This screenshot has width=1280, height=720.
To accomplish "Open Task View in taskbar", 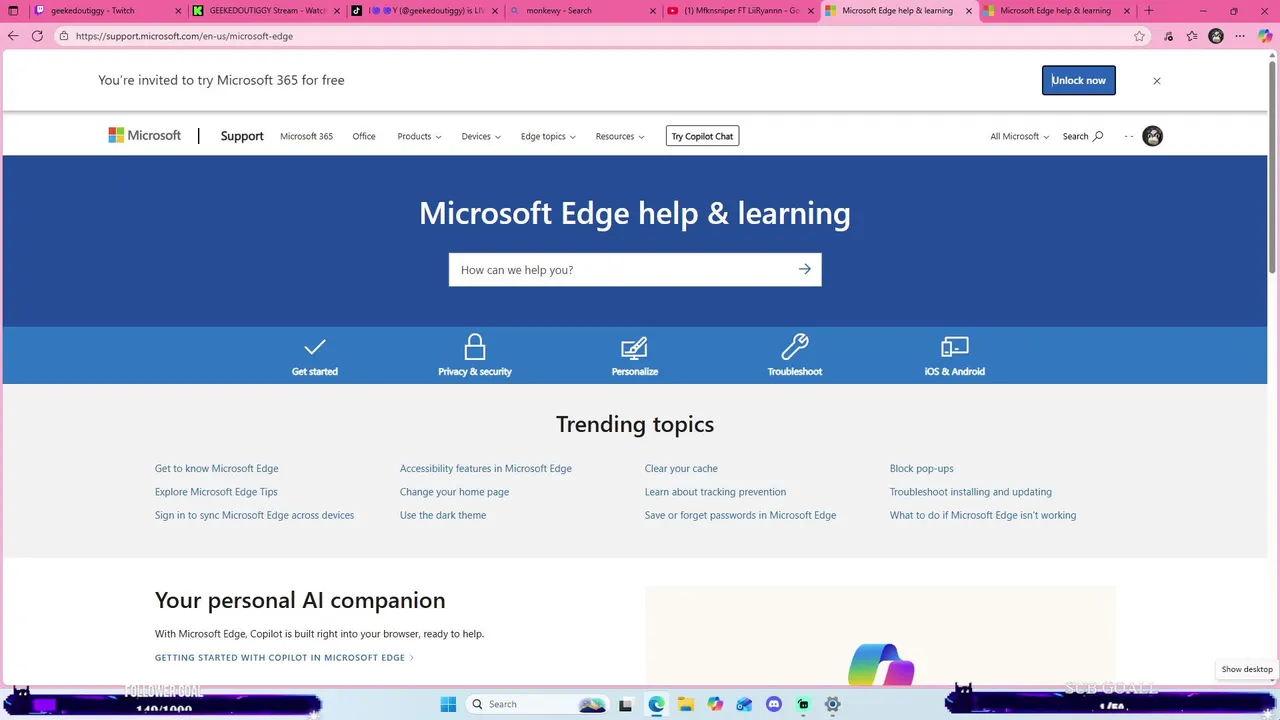I will (626, 704).
